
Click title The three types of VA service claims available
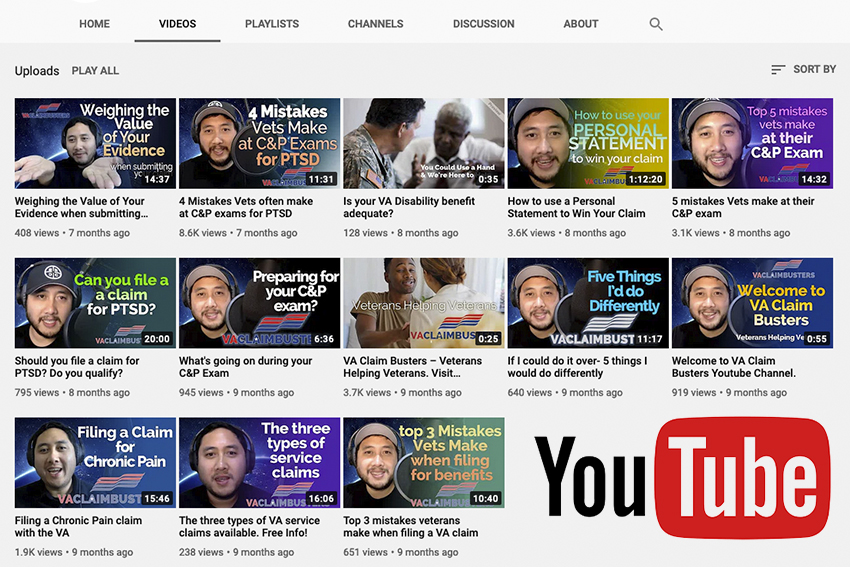(x=249, y=526)
